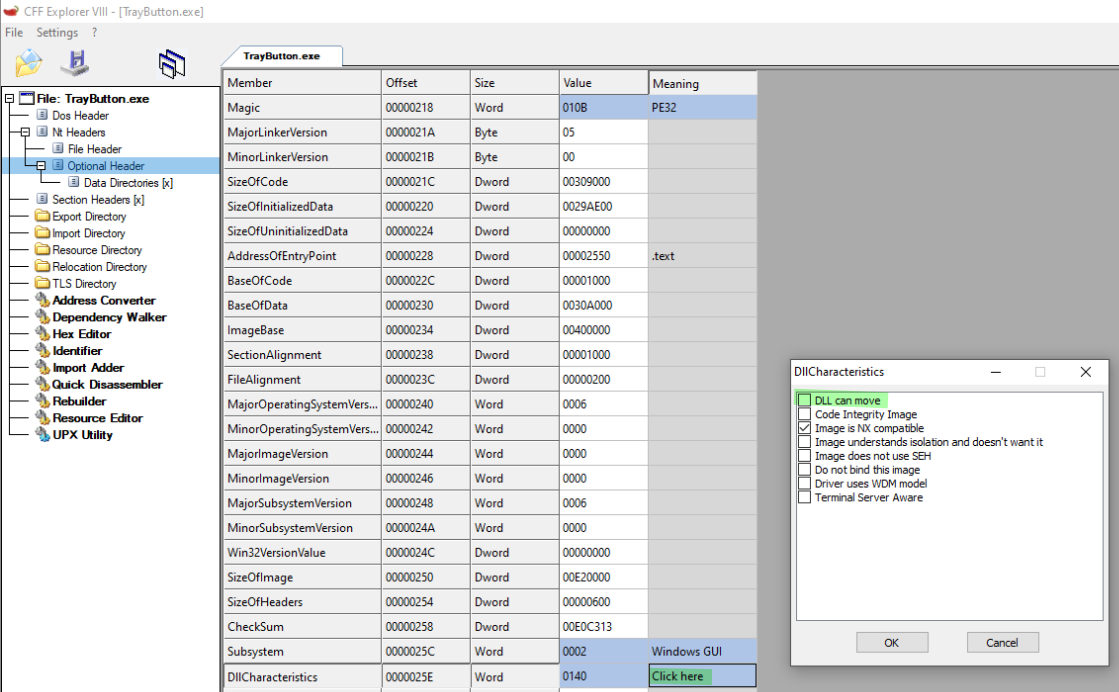This screenshot has height=692, width=1119.
Task: Click the Open file toolbar icon
Action: tap(29, 63)
